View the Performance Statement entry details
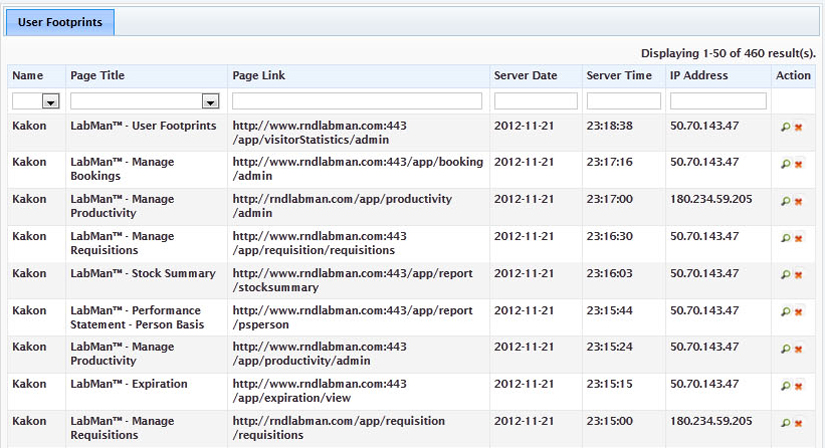This screenshot has height=448, width=825. (786, 312)
